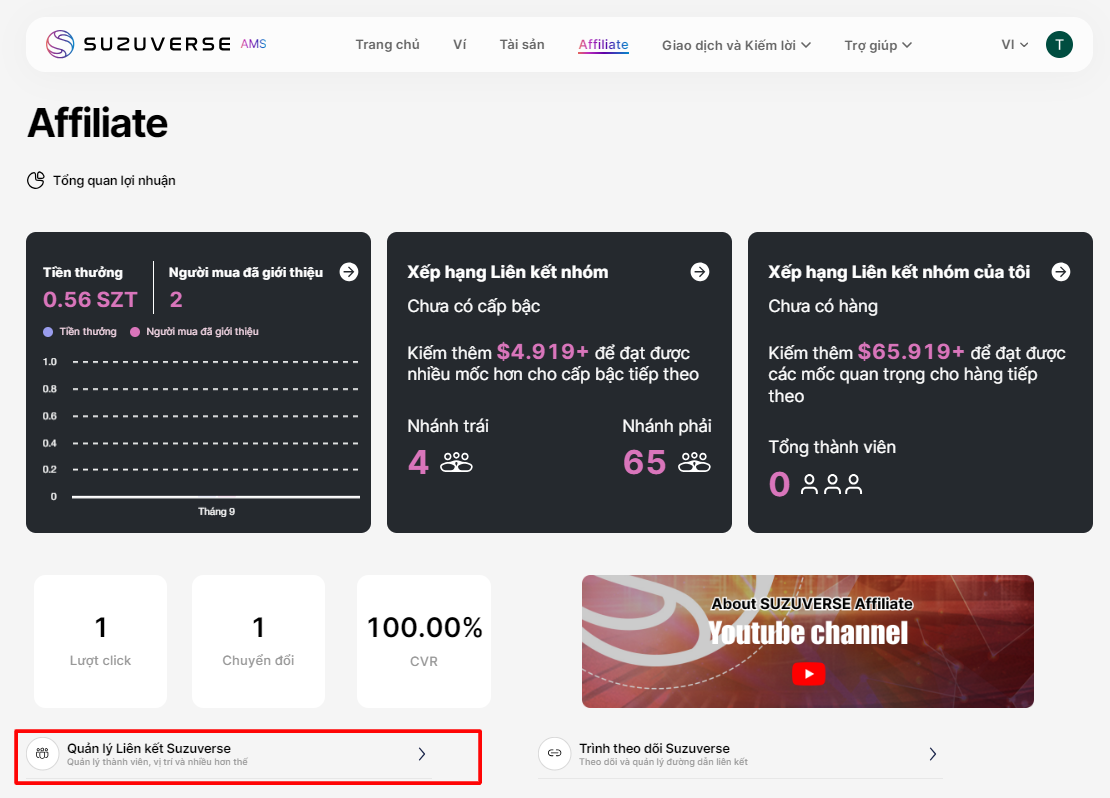Go to the Trang chủ tab
This screenshot has height=798, width=1110.
pyautogui.click(x=387, y=44)
